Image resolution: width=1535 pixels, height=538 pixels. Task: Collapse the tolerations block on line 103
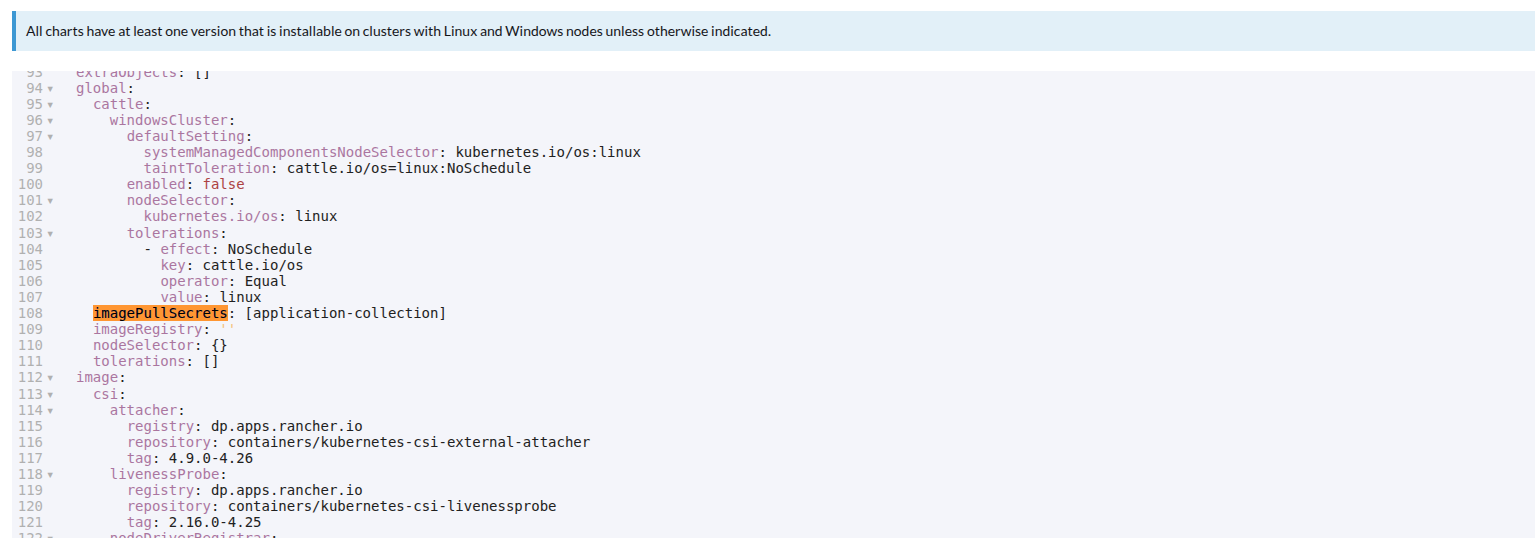(x=50, y=233)
